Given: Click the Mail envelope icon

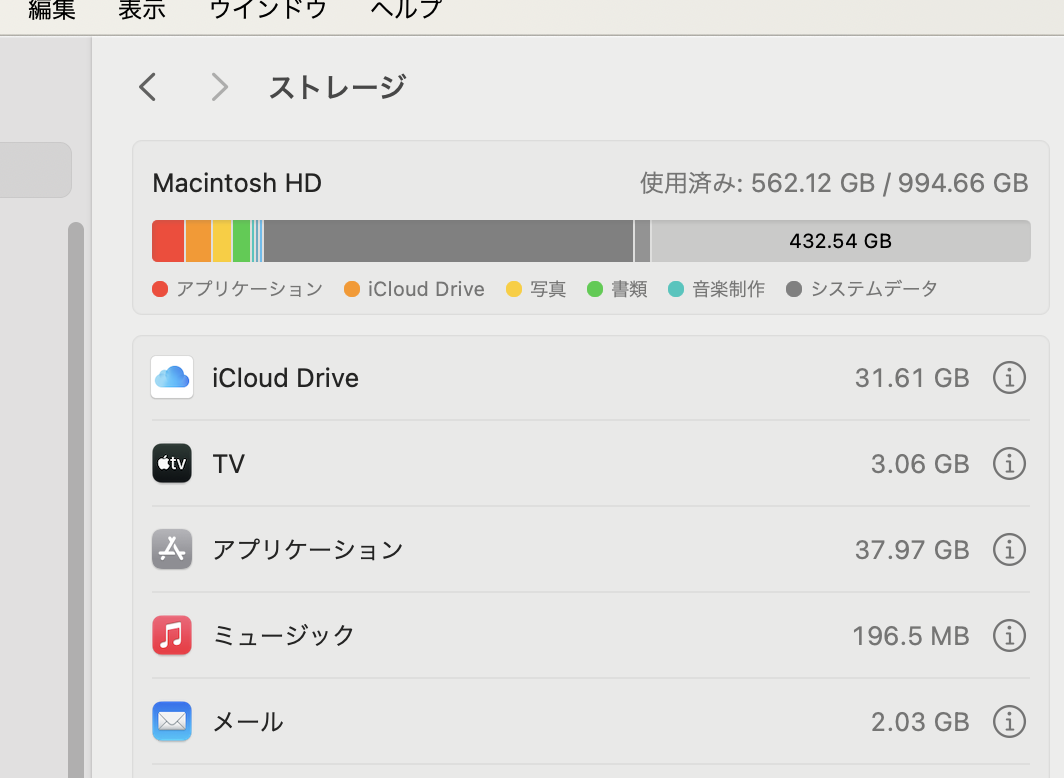Looking at the screenshot, I should pyautogui.click(x=172, y=721).
